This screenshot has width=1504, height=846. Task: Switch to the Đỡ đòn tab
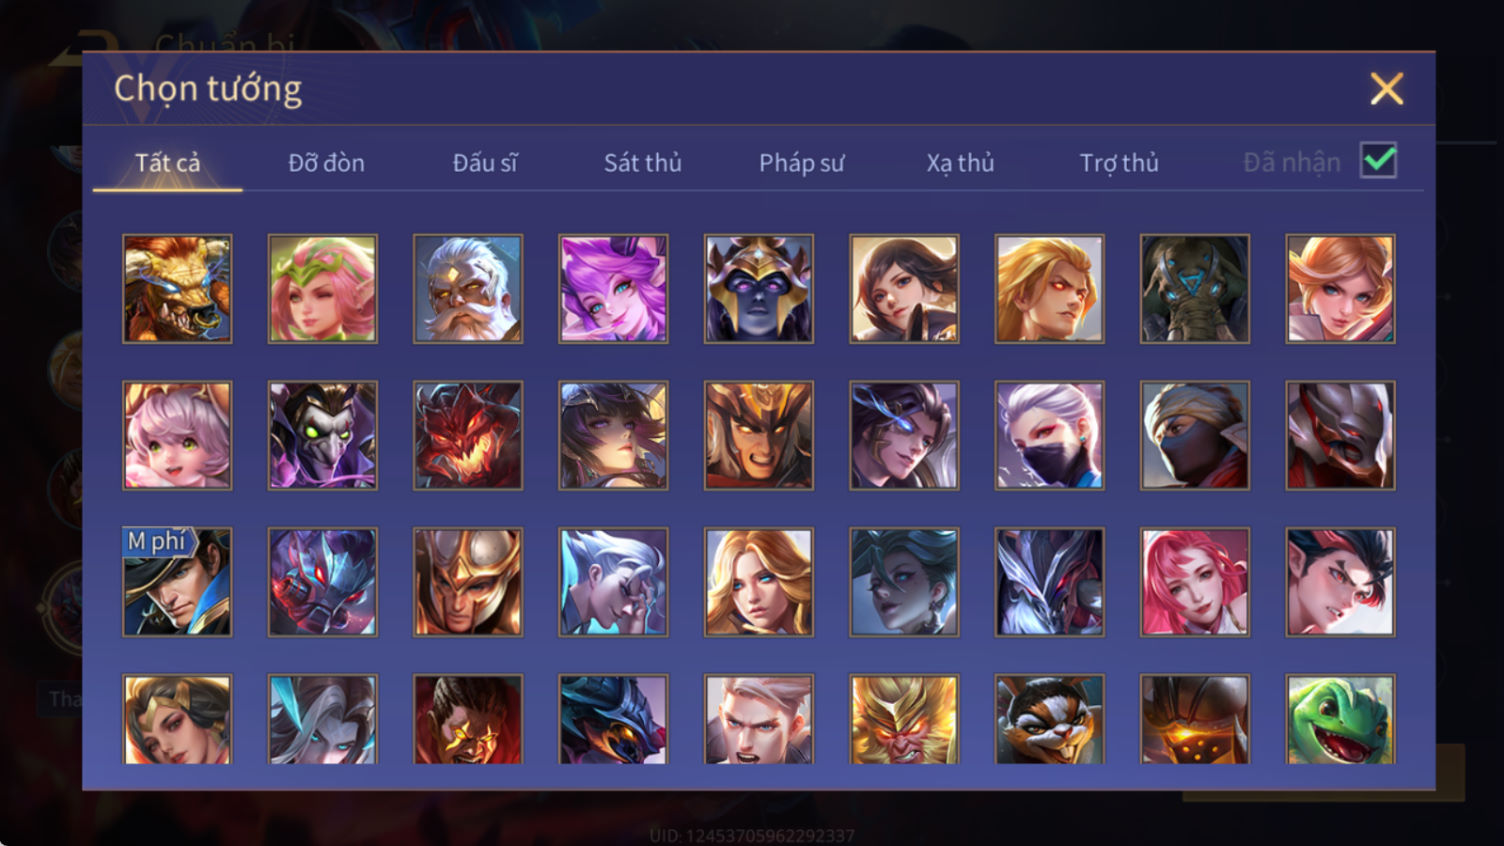click(x=326, y=162)
